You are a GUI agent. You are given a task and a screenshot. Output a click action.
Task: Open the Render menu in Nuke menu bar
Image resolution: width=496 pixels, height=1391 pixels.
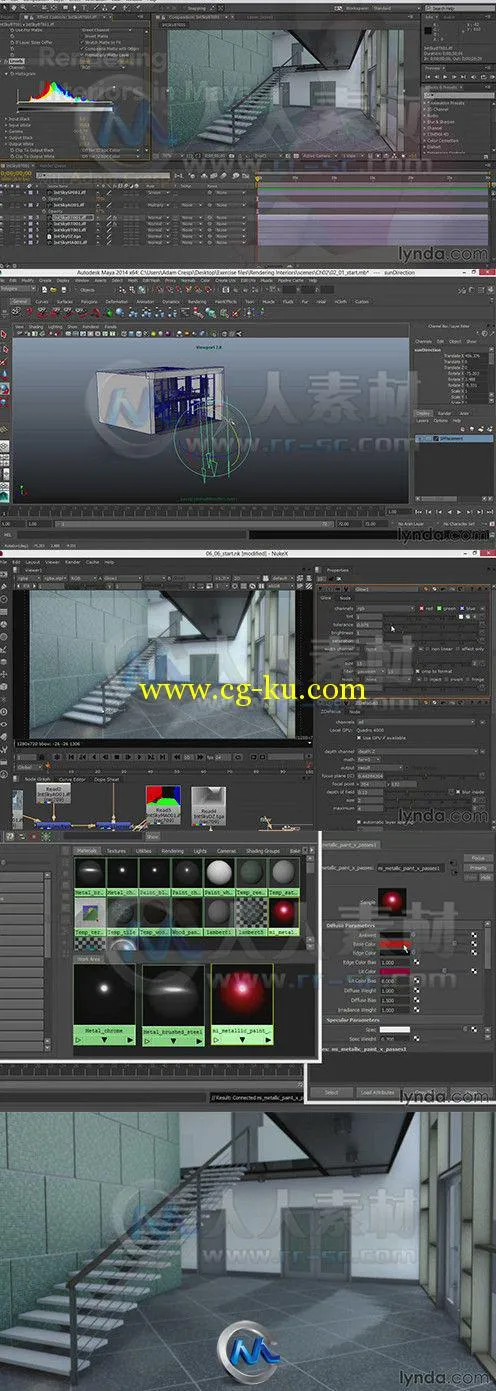tap(71, 563)
